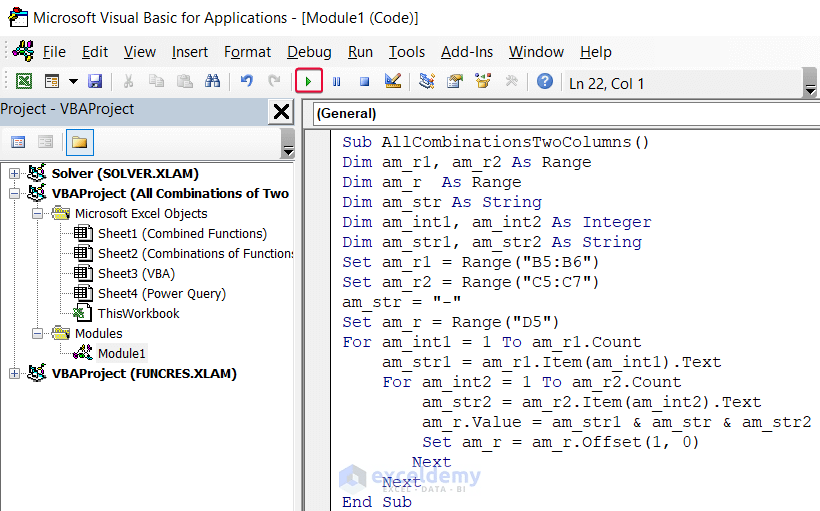This screenshot has height=511, width=820.
Task: Select Module1 in the Modules folder
Action: tap(121, 354)
